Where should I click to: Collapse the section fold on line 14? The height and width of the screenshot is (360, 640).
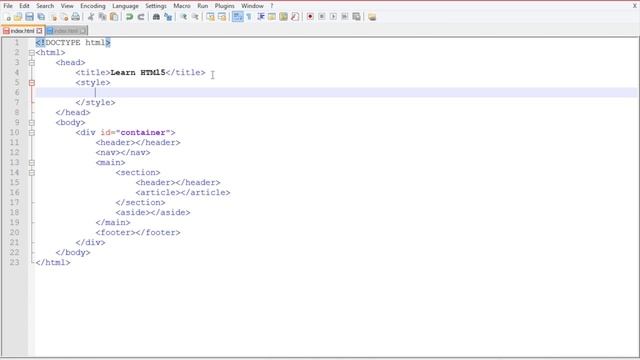(32, 173)
